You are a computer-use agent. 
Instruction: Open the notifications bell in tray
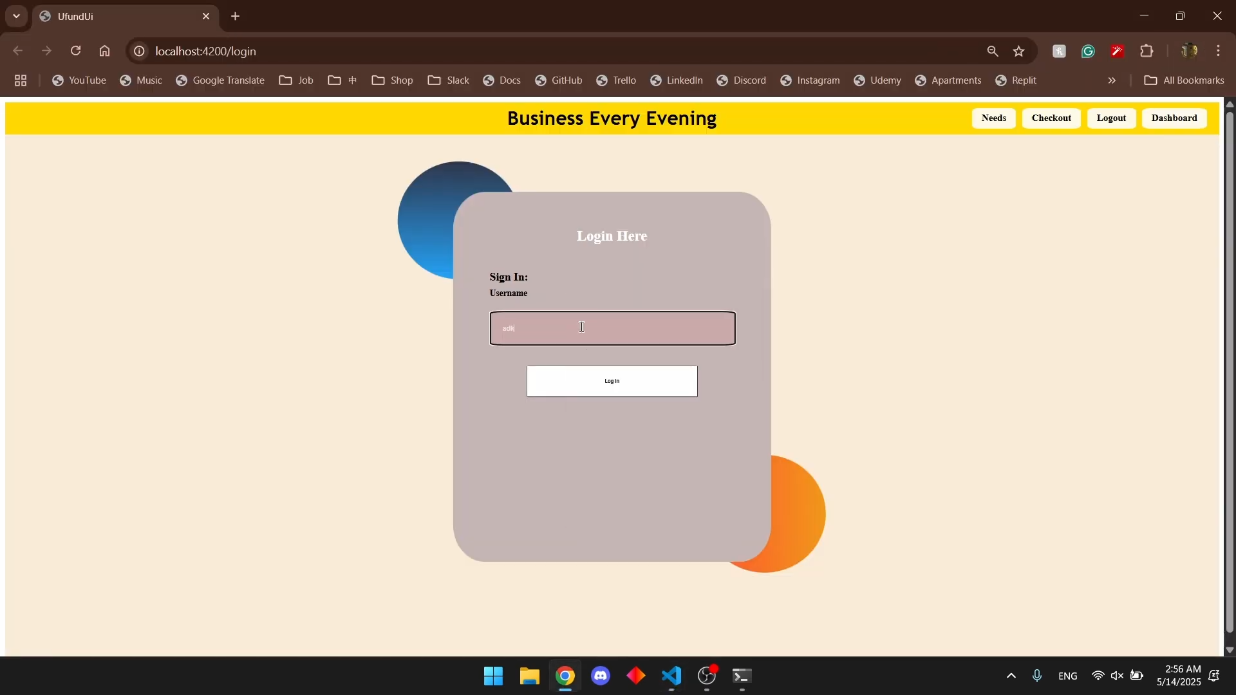tap(1215, 676)
